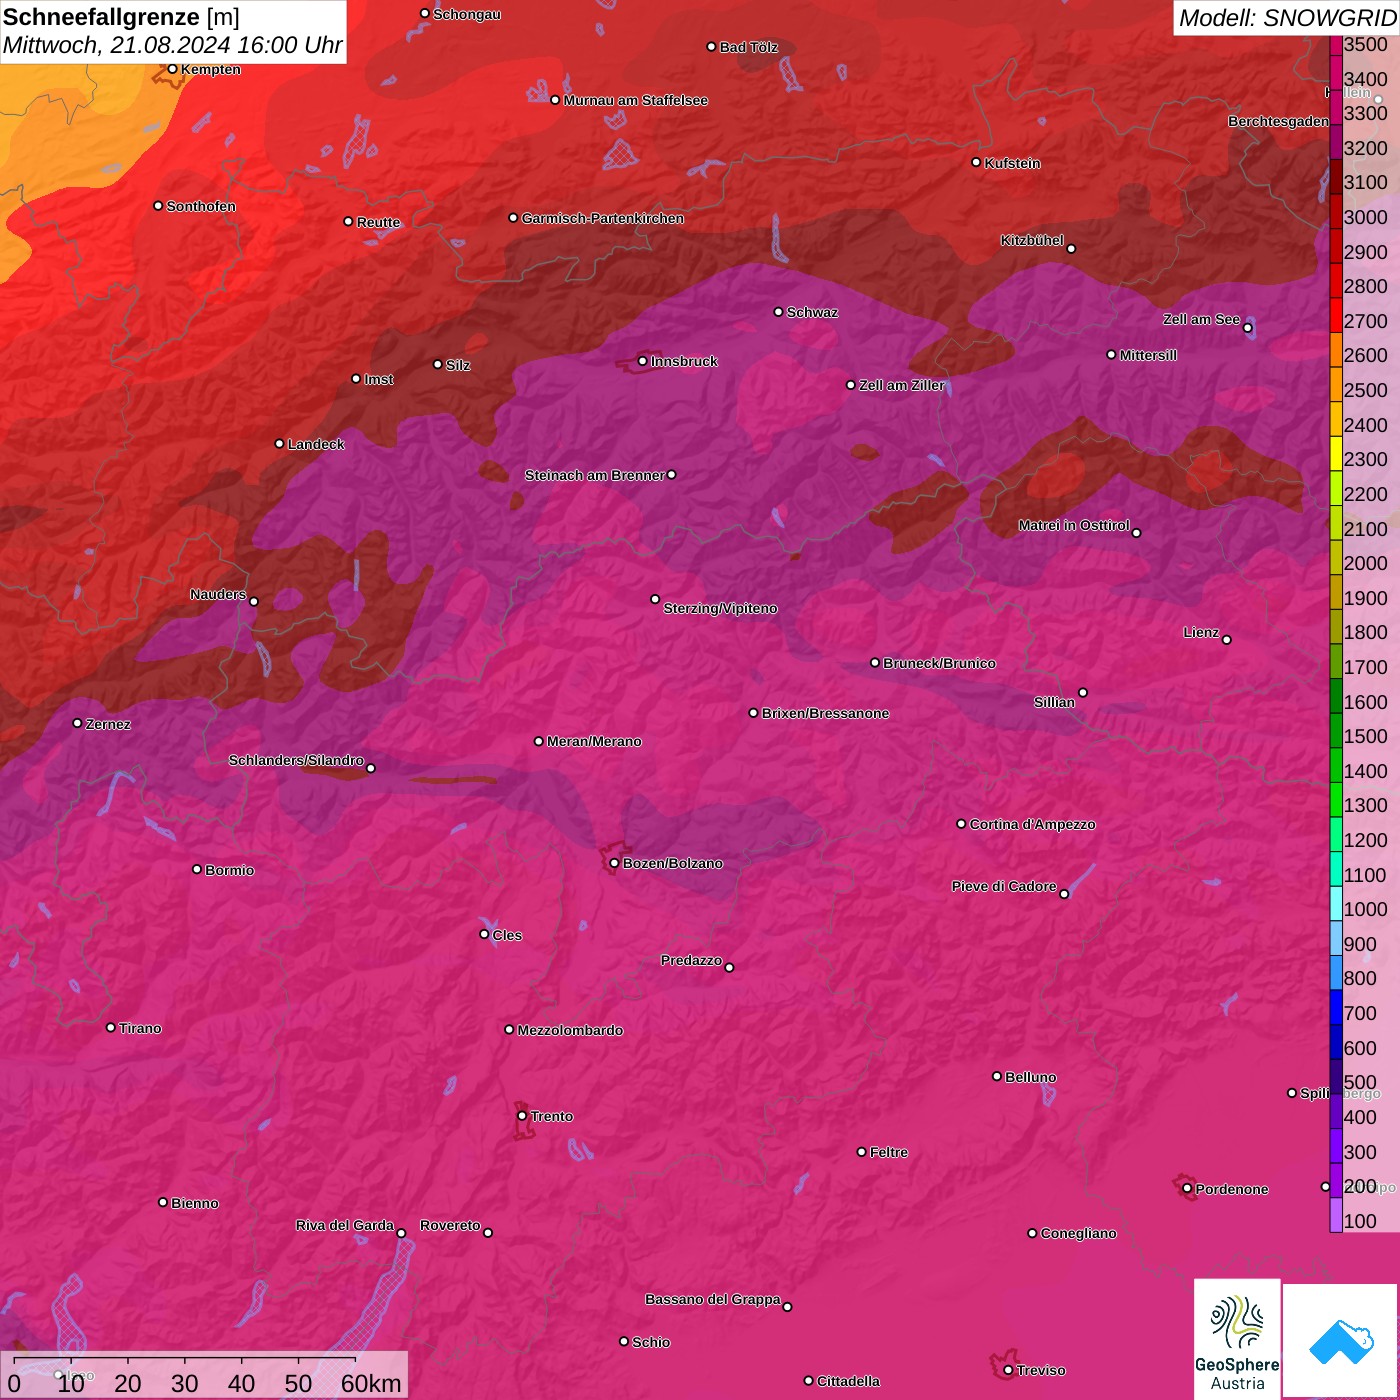
Task: Click the Schlanders/Silandro label
Action: pos(296,760)
